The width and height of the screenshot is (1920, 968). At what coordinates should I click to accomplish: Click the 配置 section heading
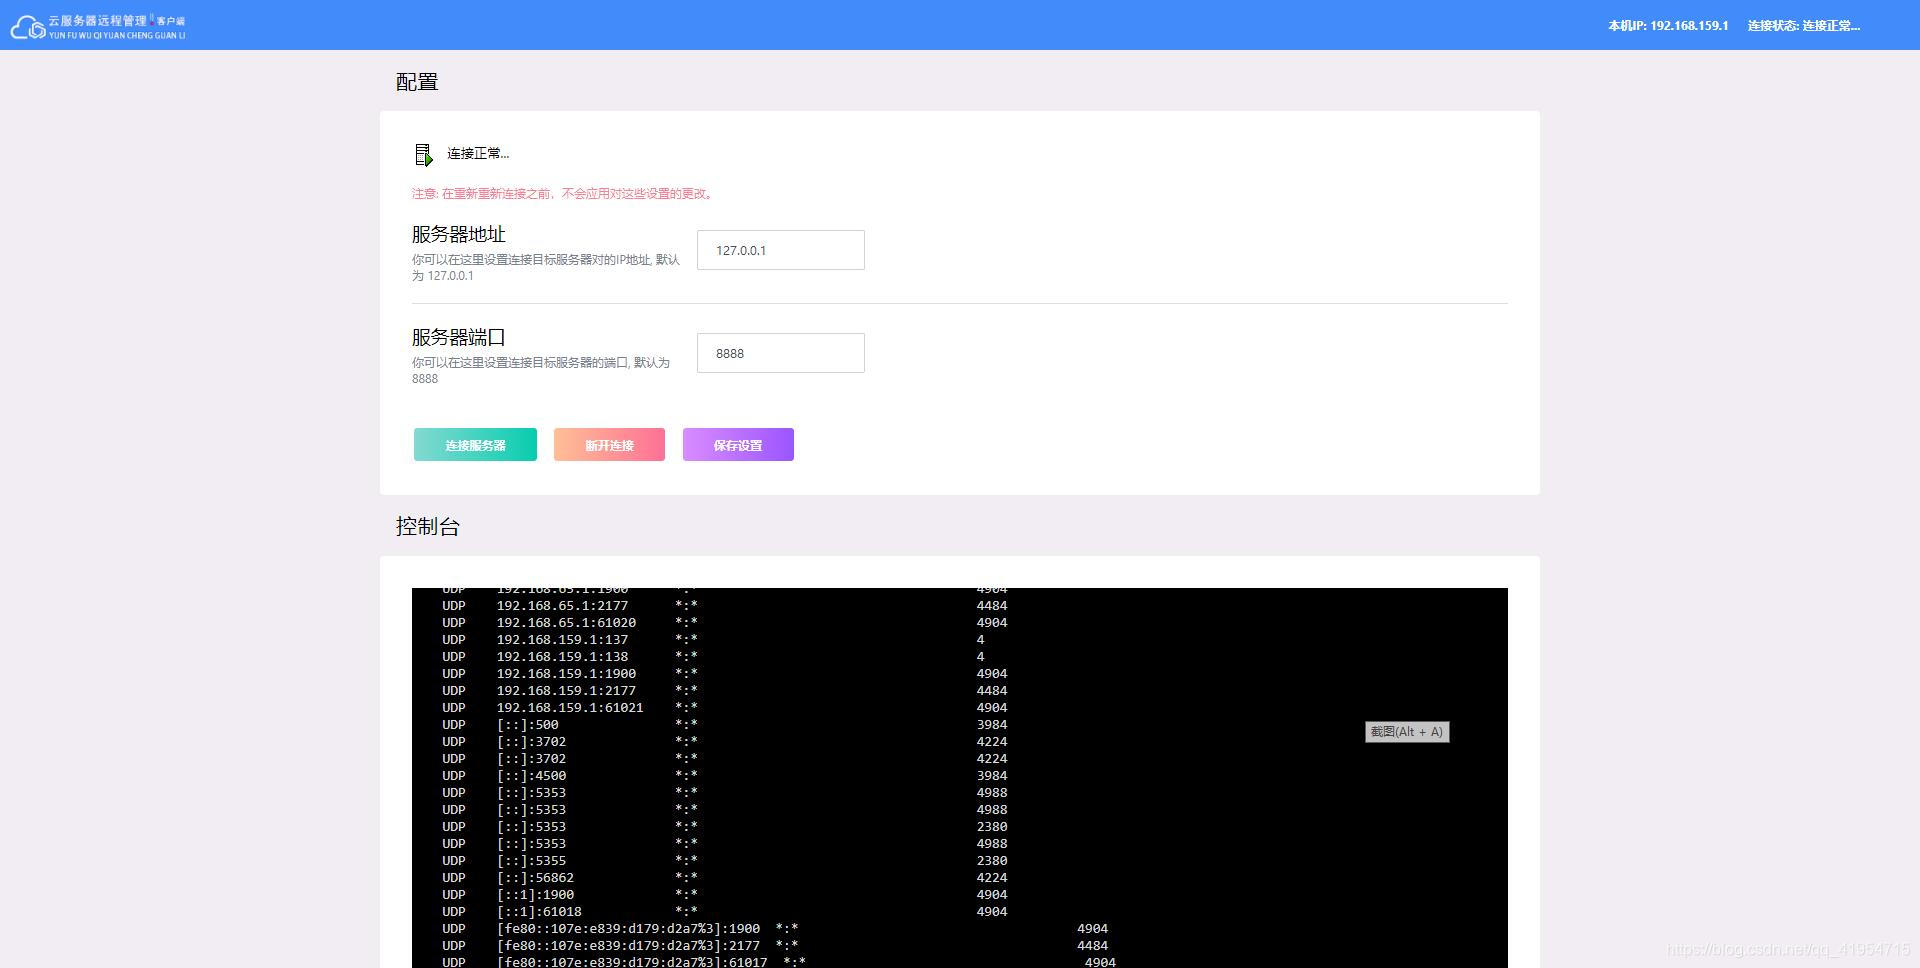tap(417, 82)
